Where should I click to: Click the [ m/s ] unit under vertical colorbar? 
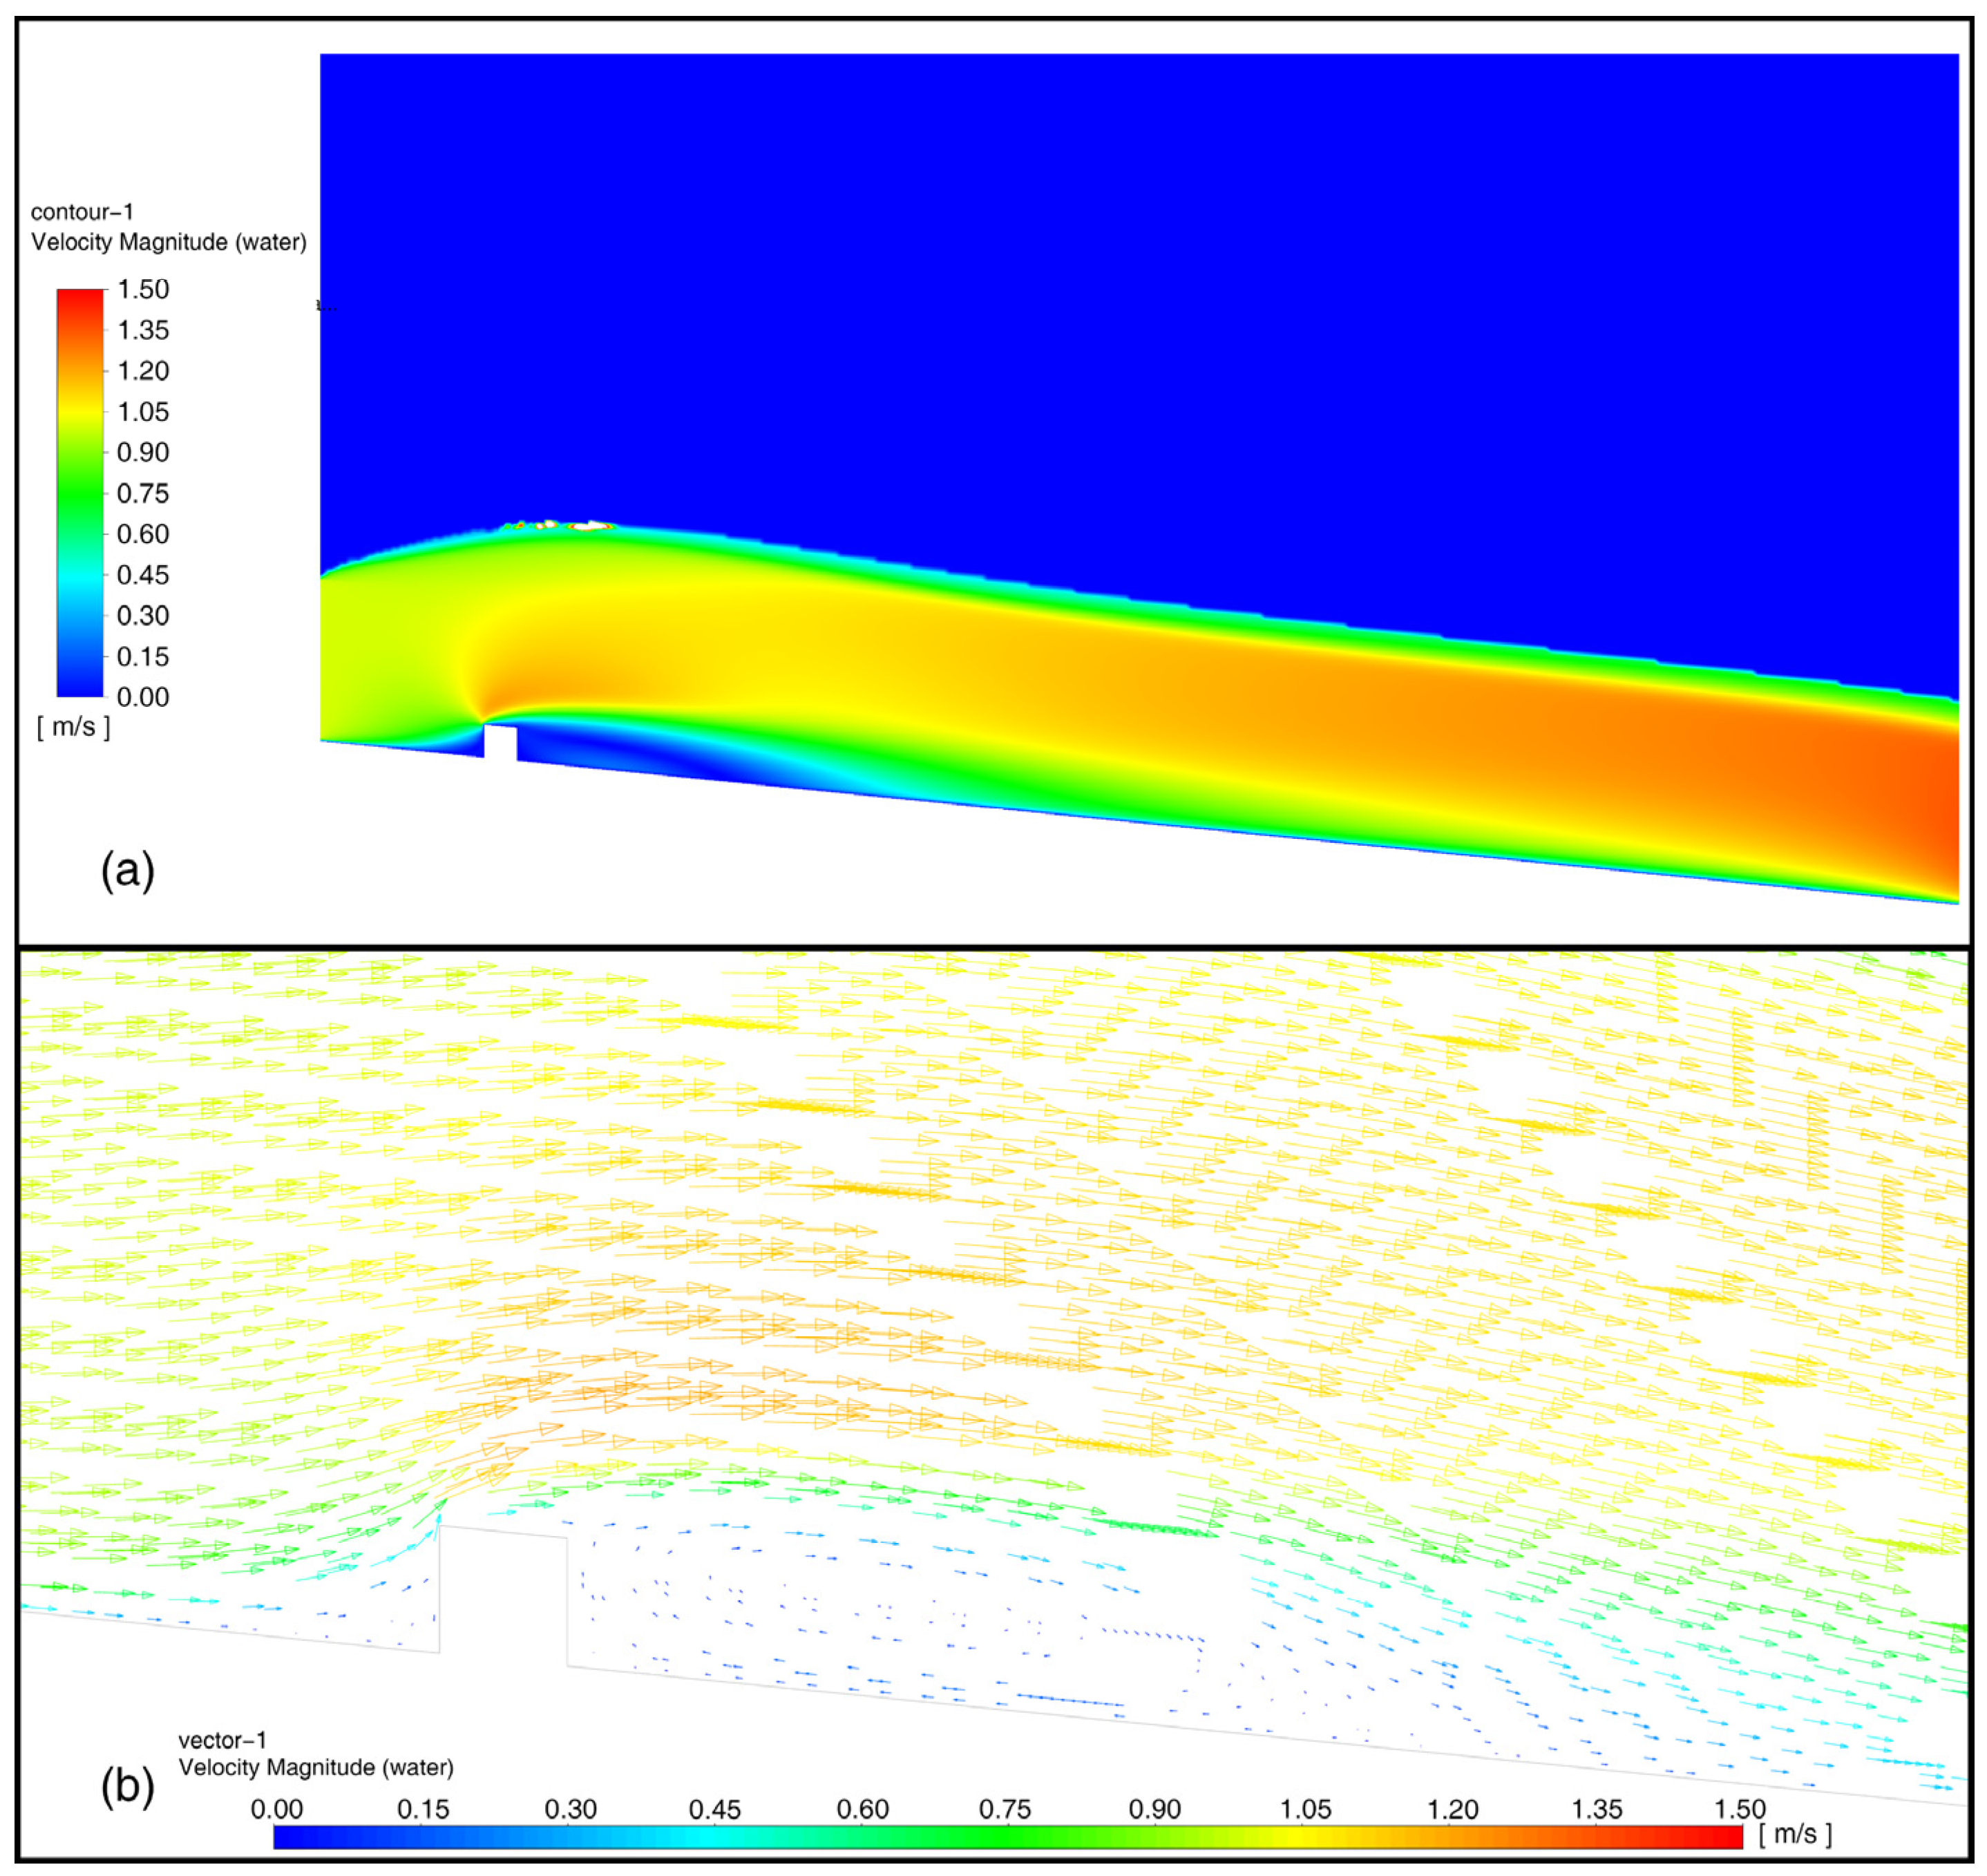(74, 727)
